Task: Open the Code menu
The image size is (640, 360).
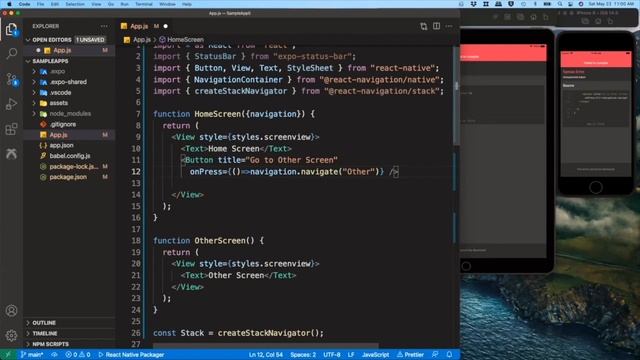Action: click(x=24, y=4)
